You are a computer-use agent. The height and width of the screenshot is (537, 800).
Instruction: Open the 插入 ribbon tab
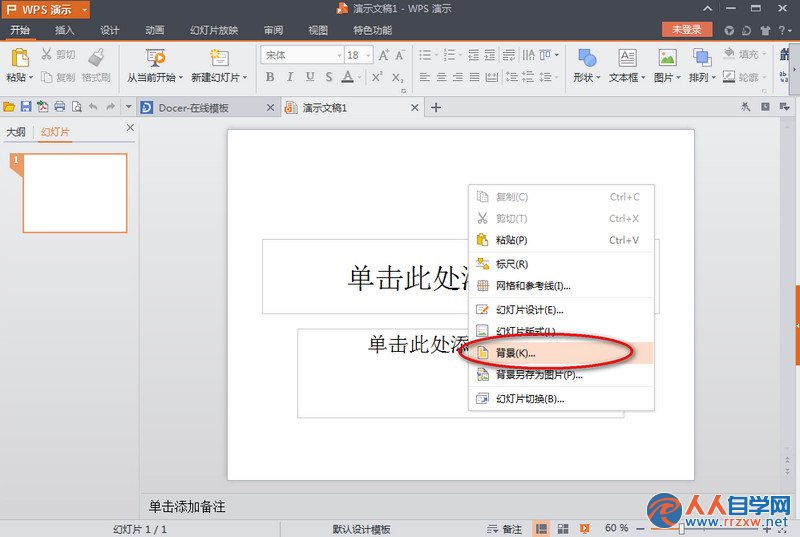click(64, 30)
